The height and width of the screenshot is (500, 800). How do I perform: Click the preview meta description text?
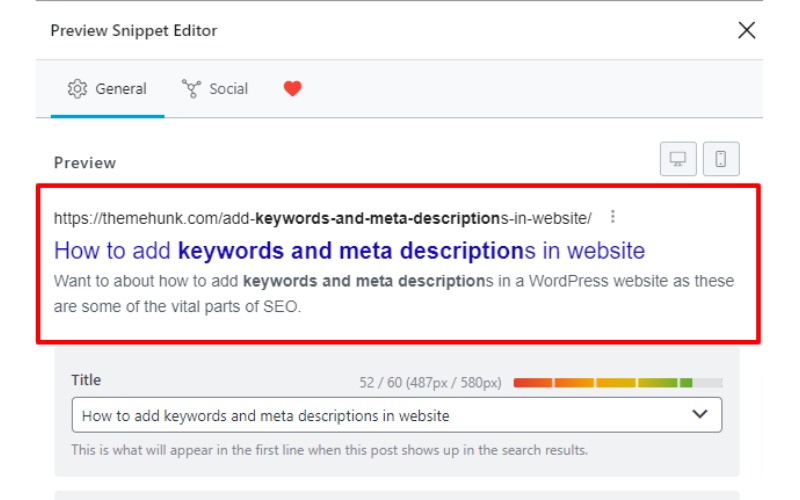click(393, 293)
